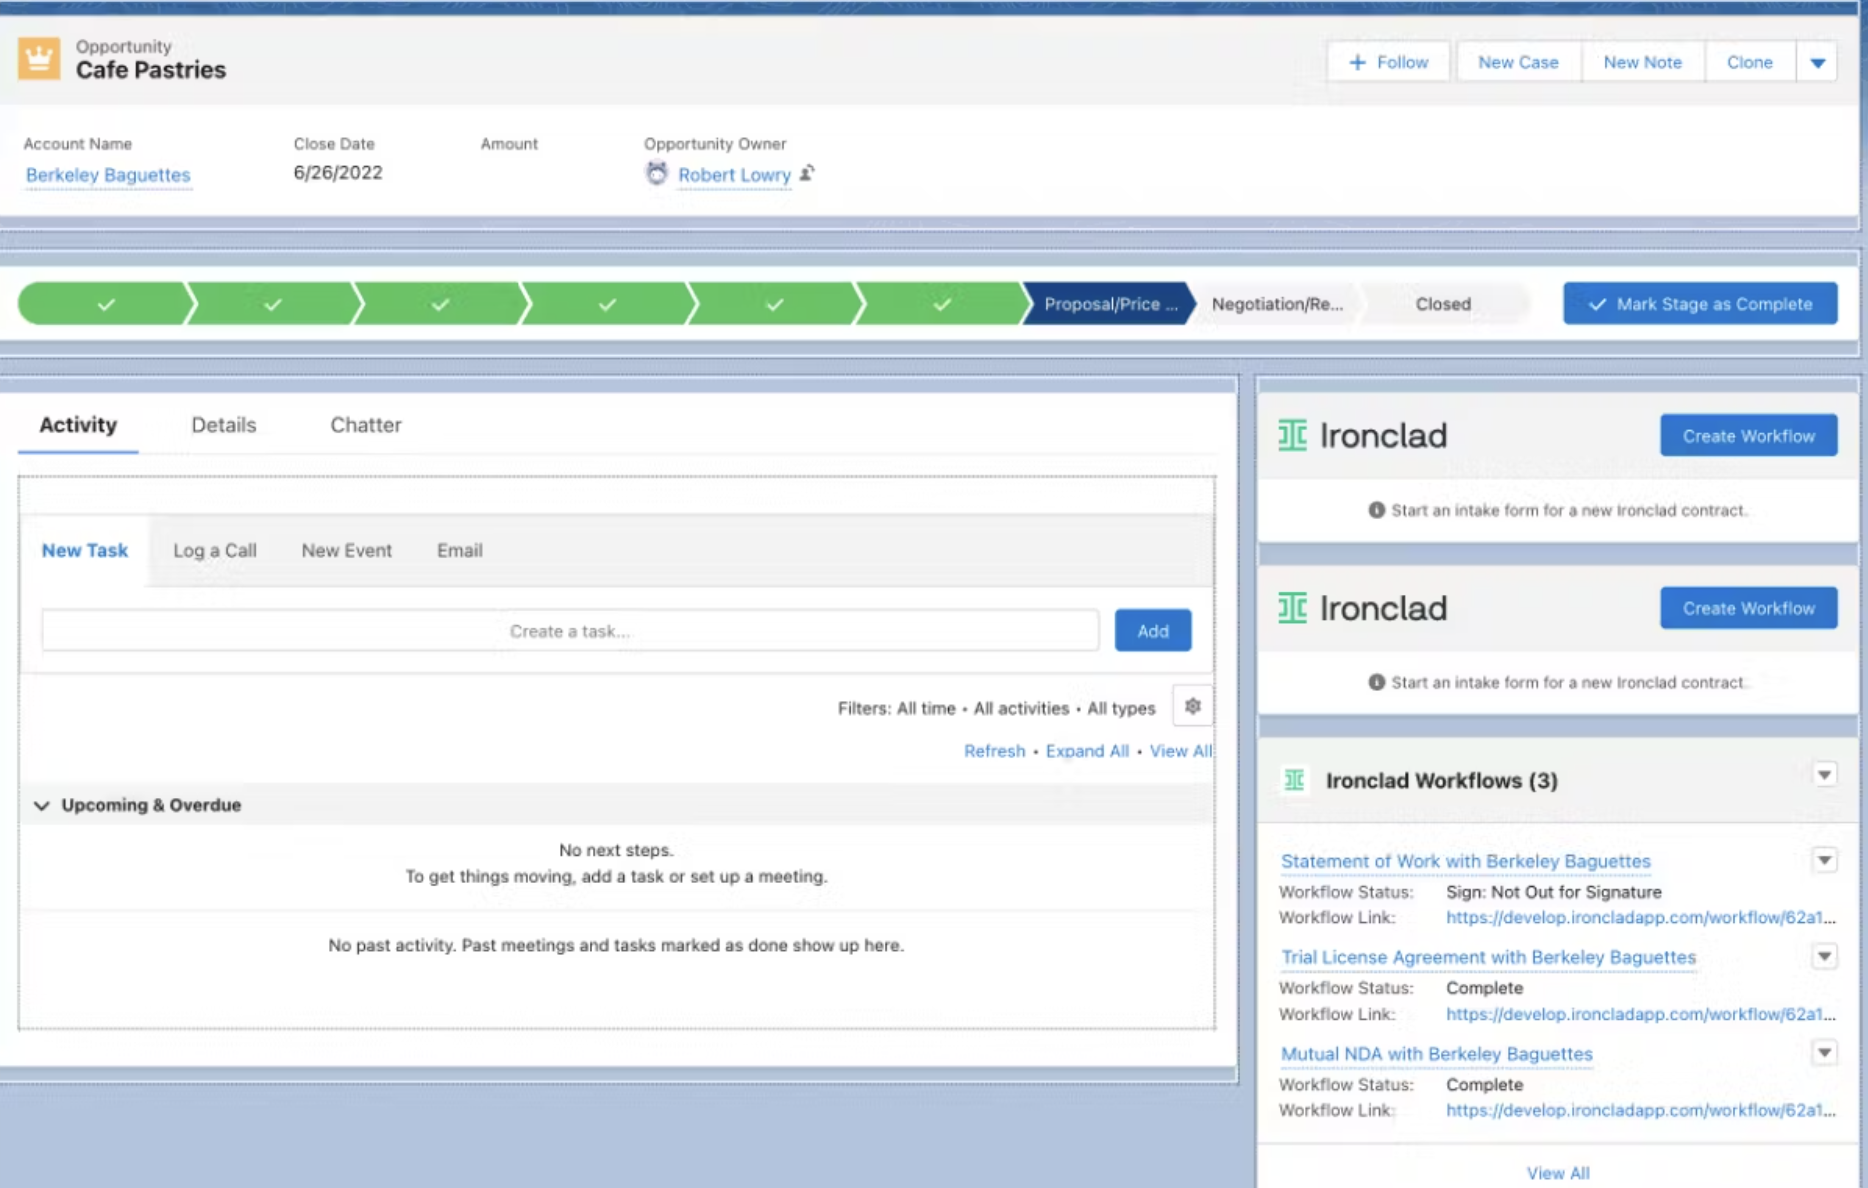The image size is (1868, 1188).
Task: Collapse the Upcoming & Overdue section
Action: click(x=42, y=805)
